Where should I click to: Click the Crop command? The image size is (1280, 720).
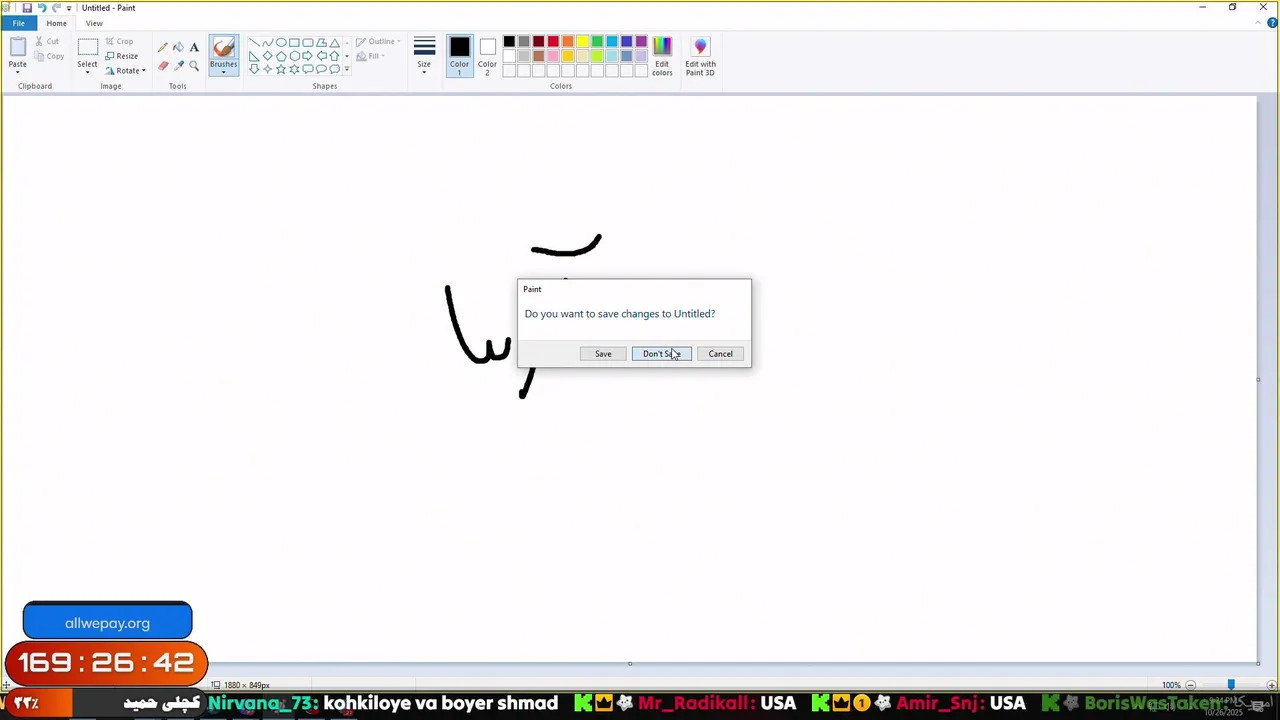pyautogui.click(x=119, y=41)
